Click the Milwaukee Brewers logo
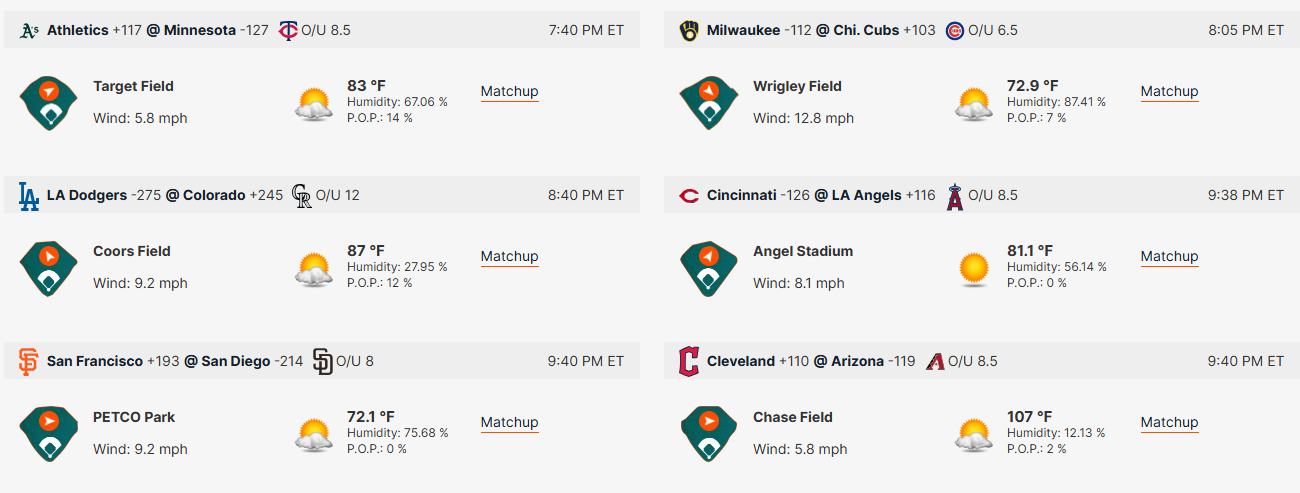The image size is (1300, 493). coord(689,30)
